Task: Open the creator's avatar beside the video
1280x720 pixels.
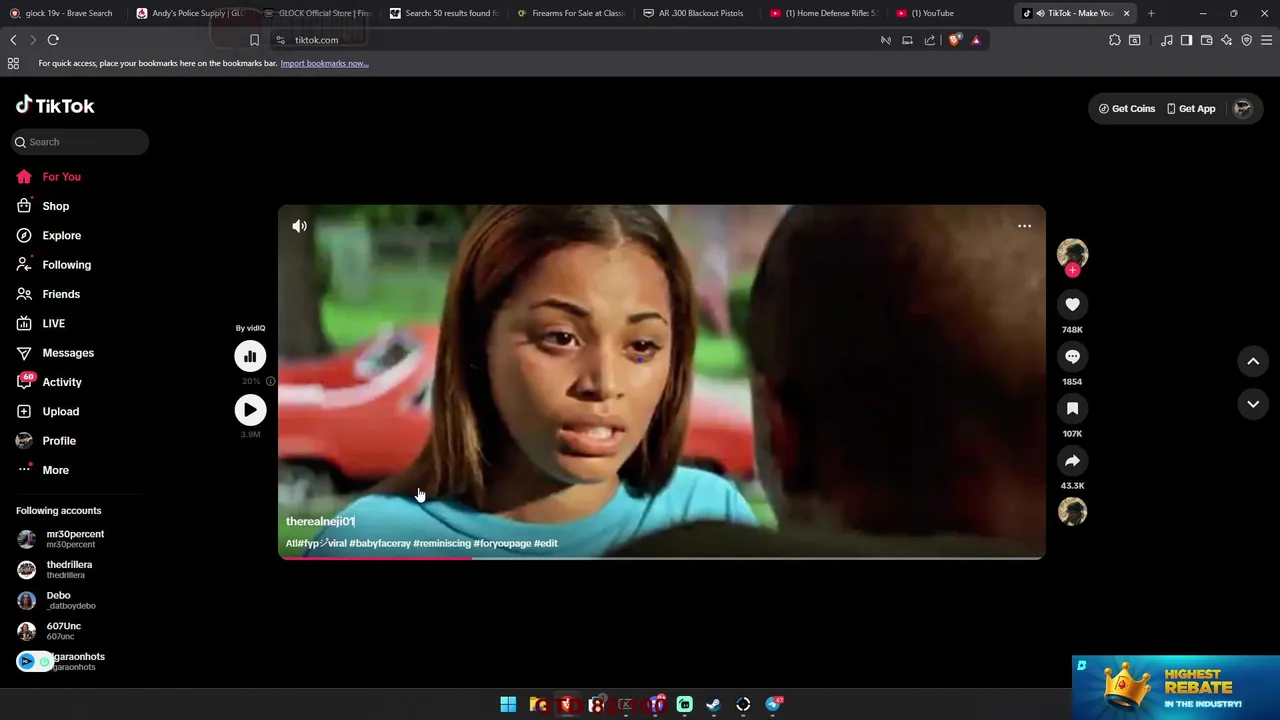Action: click(x=1072, y=253)
